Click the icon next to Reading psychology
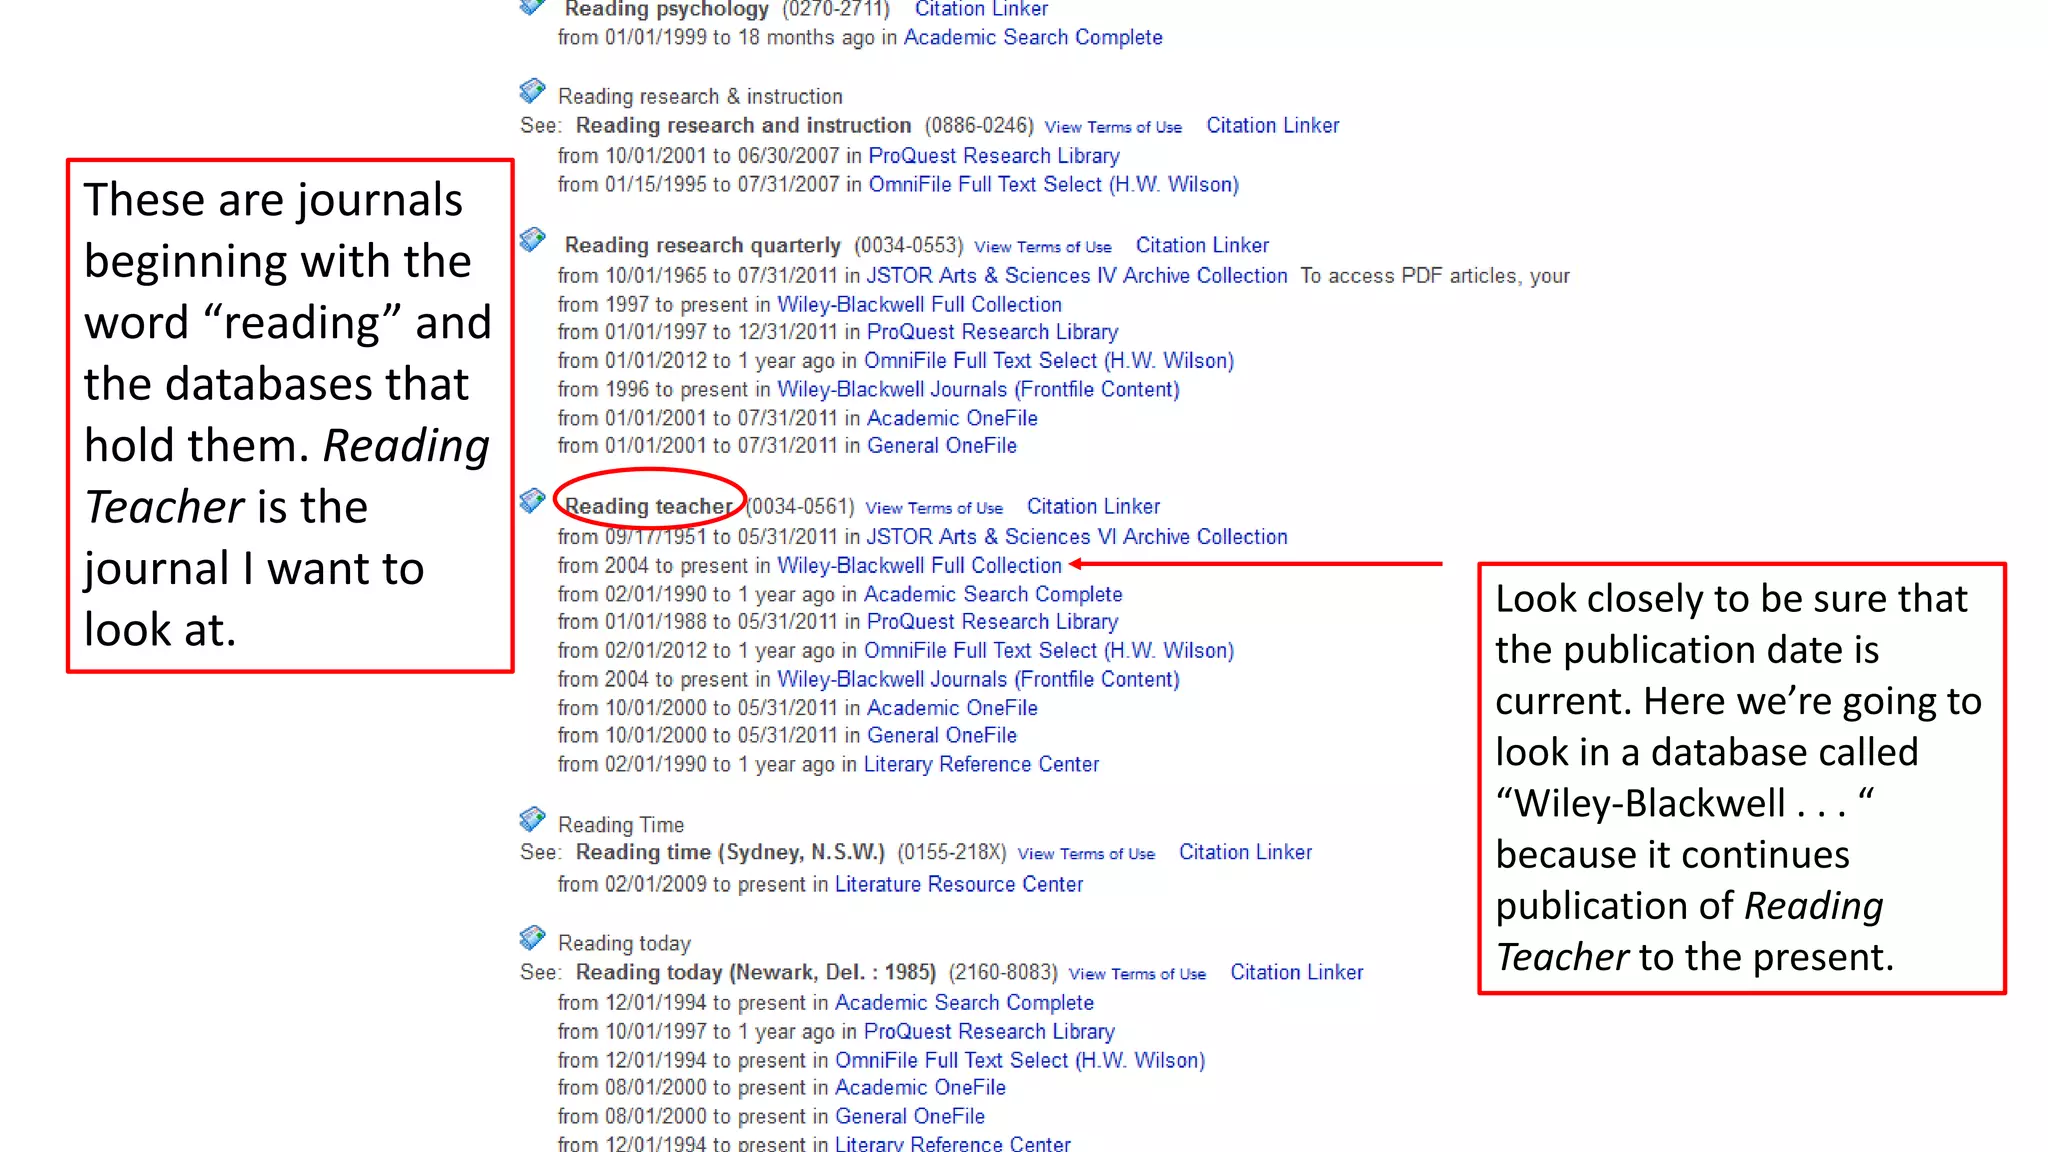Image resolution: width=2048 pixels, height=1152 pixels. pyautogui.click(x=532, y=8)
